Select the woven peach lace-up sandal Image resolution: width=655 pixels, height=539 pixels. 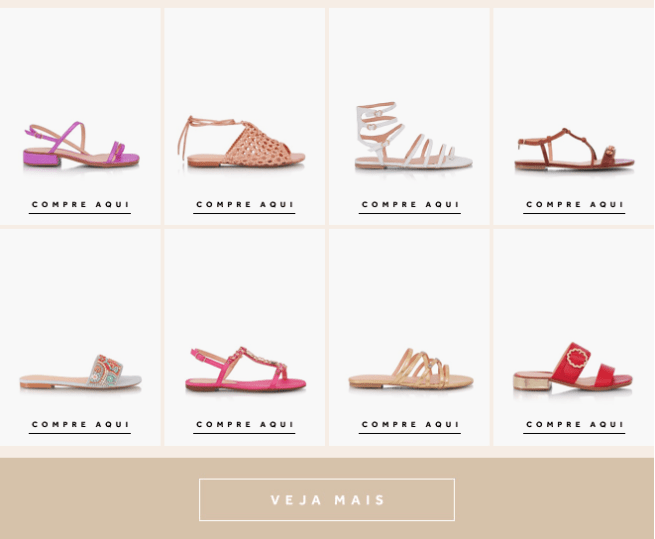click(241, 142)
